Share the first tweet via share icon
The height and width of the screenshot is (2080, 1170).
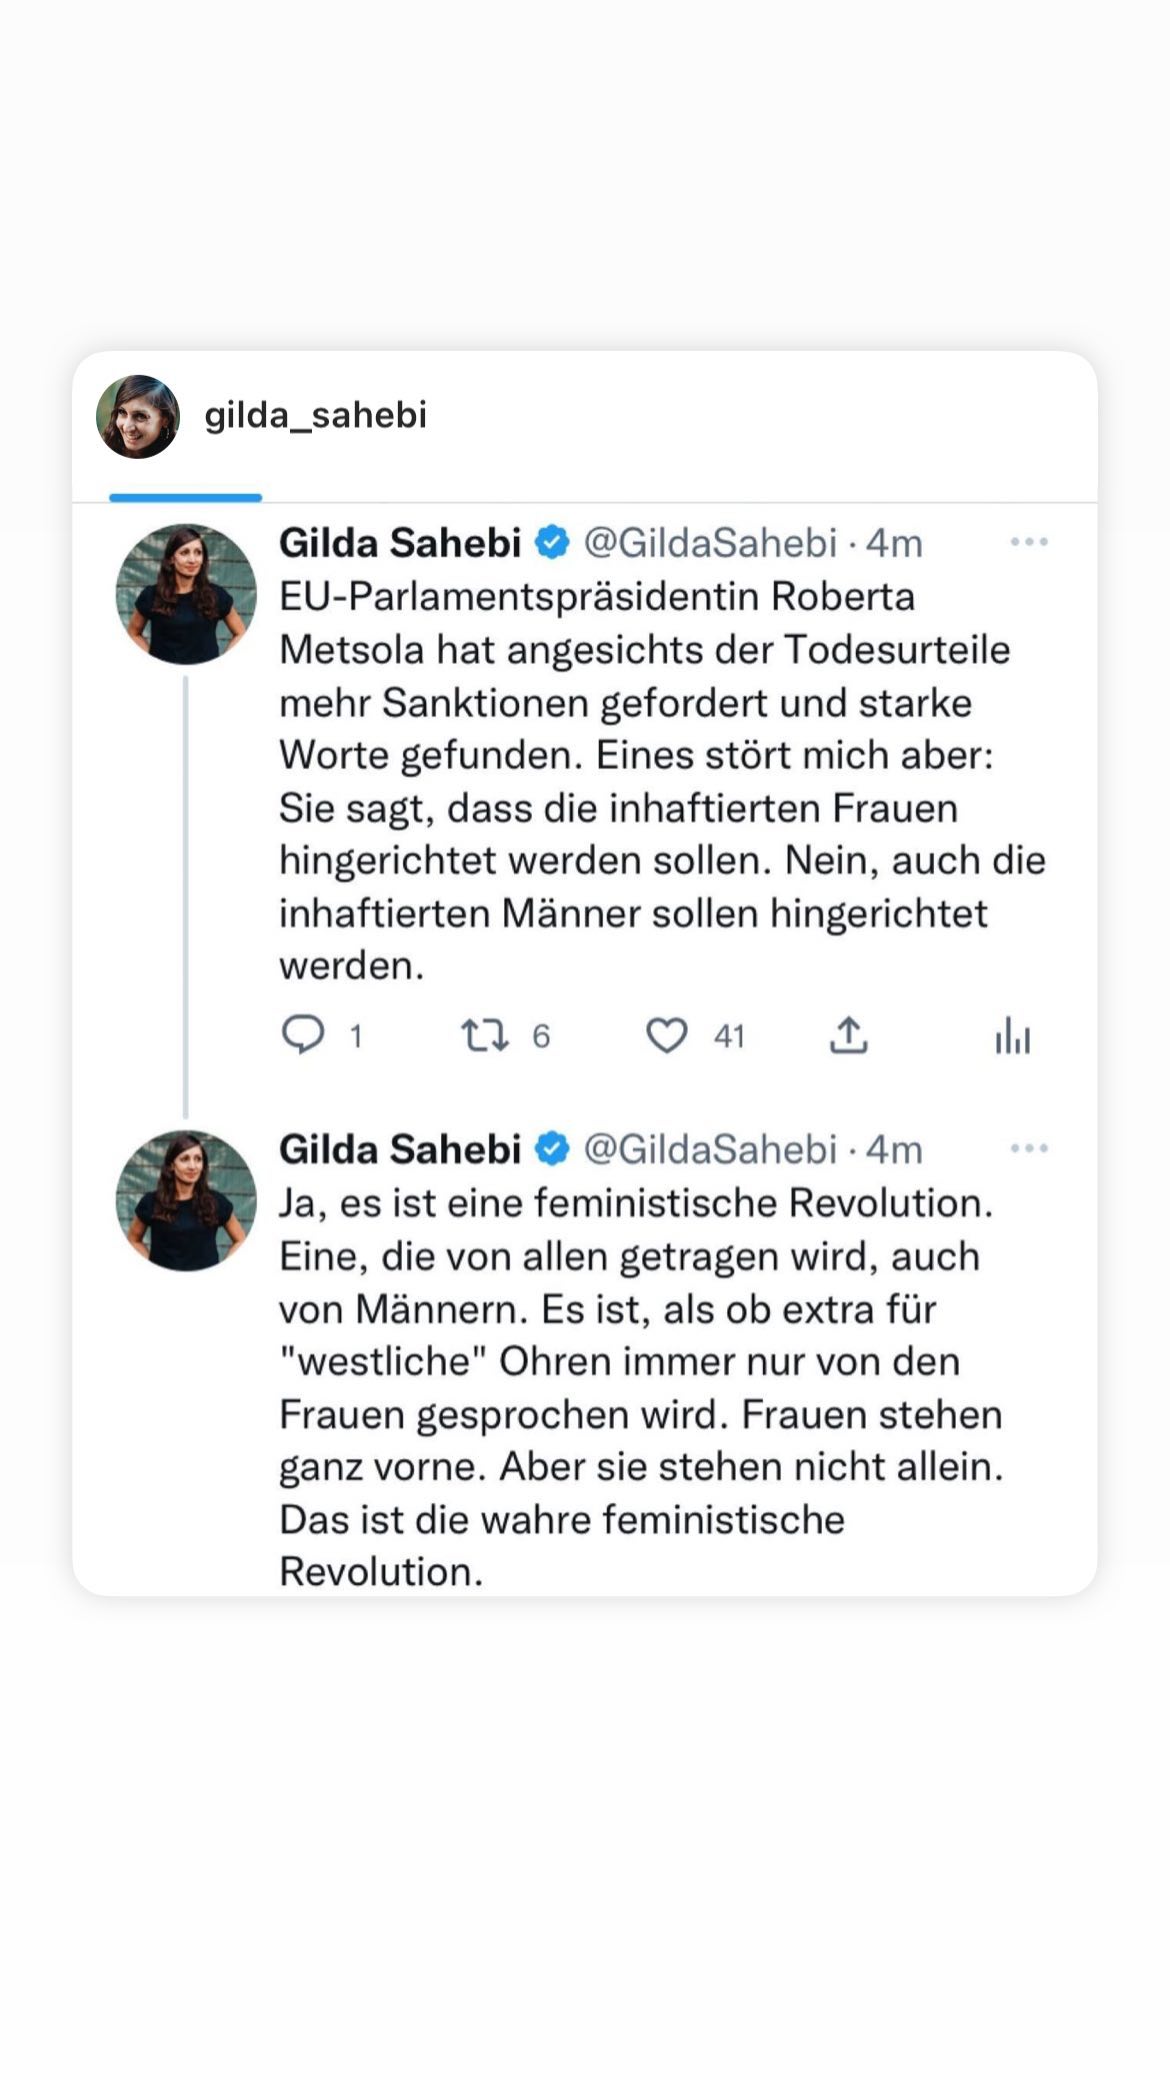(x=848, y=1035)
